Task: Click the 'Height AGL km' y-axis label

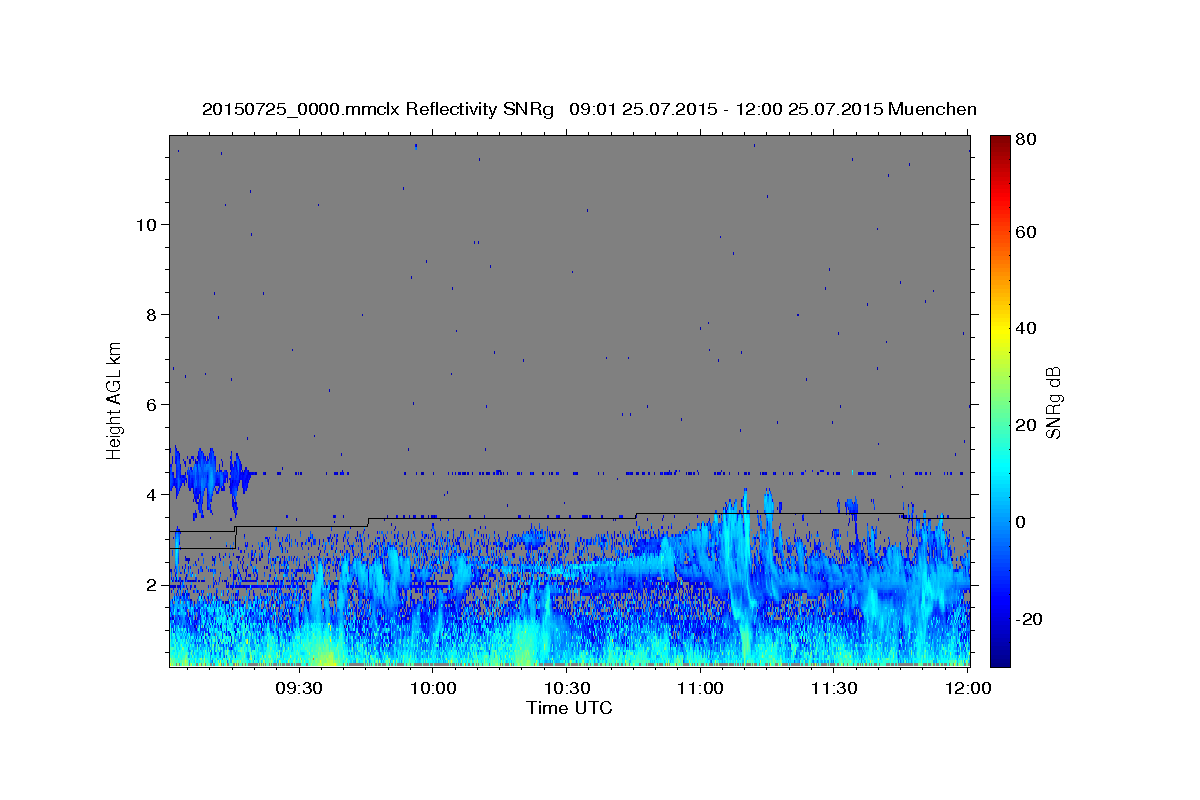Action: tap(115, 402)
